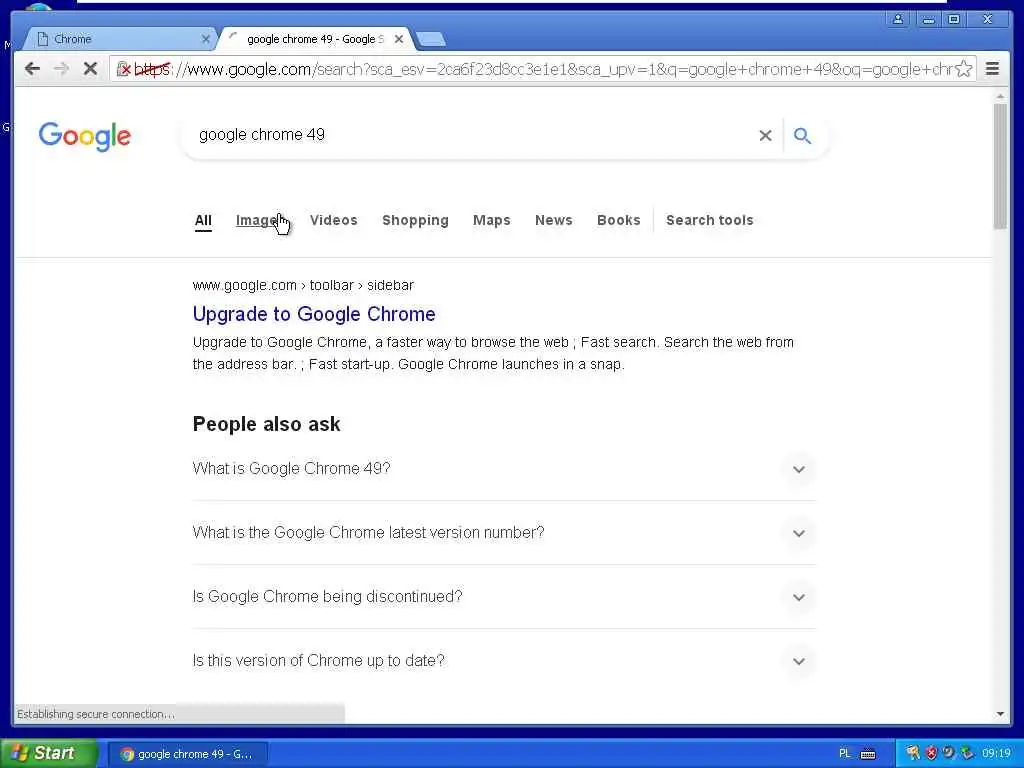This screenshot has width=1024, height=768.
Task: Close the 'Chrome' tab
Action: (206, 39)
